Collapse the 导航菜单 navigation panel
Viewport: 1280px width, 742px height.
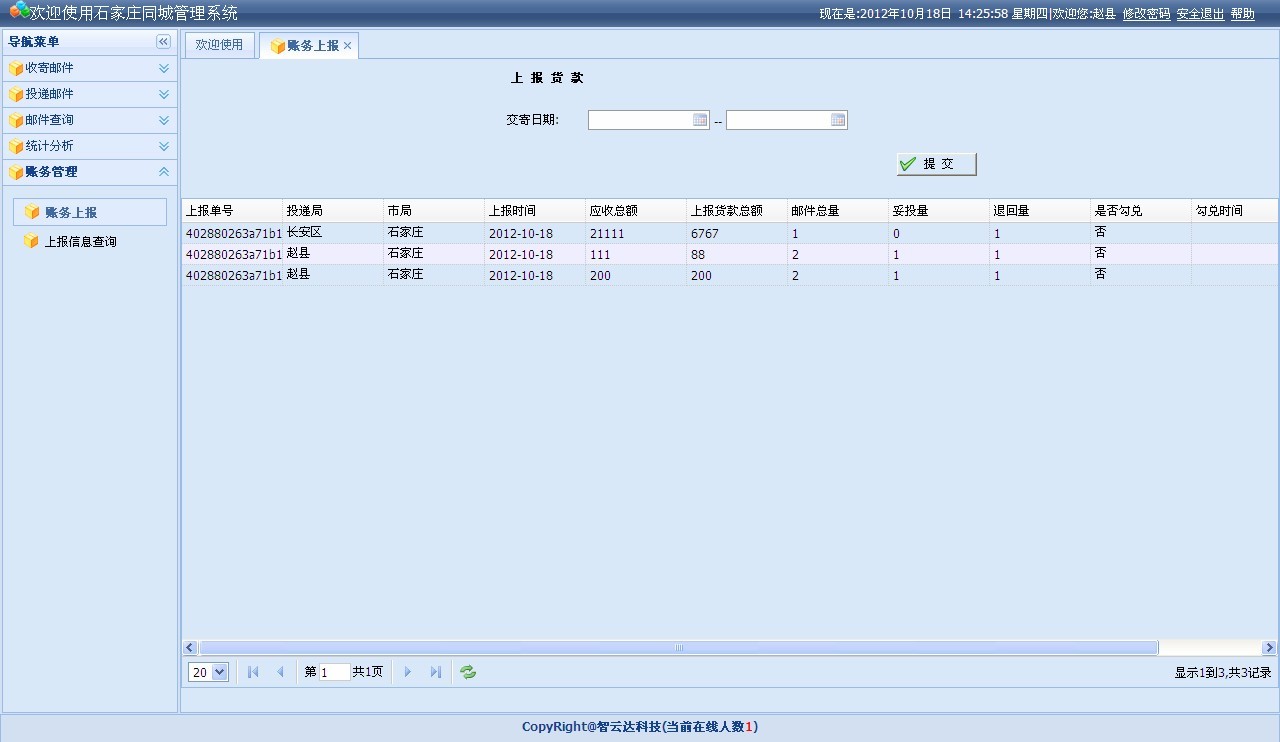coord(163,41)
